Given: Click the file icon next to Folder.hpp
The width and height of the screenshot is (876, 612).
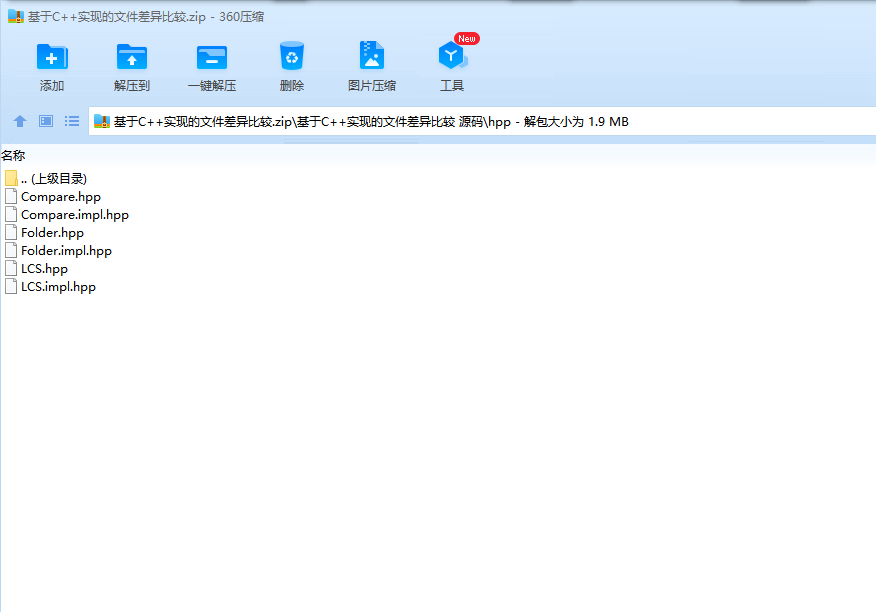Looking at the screenshot, I should pyautogui.click(x=11, y=232).
